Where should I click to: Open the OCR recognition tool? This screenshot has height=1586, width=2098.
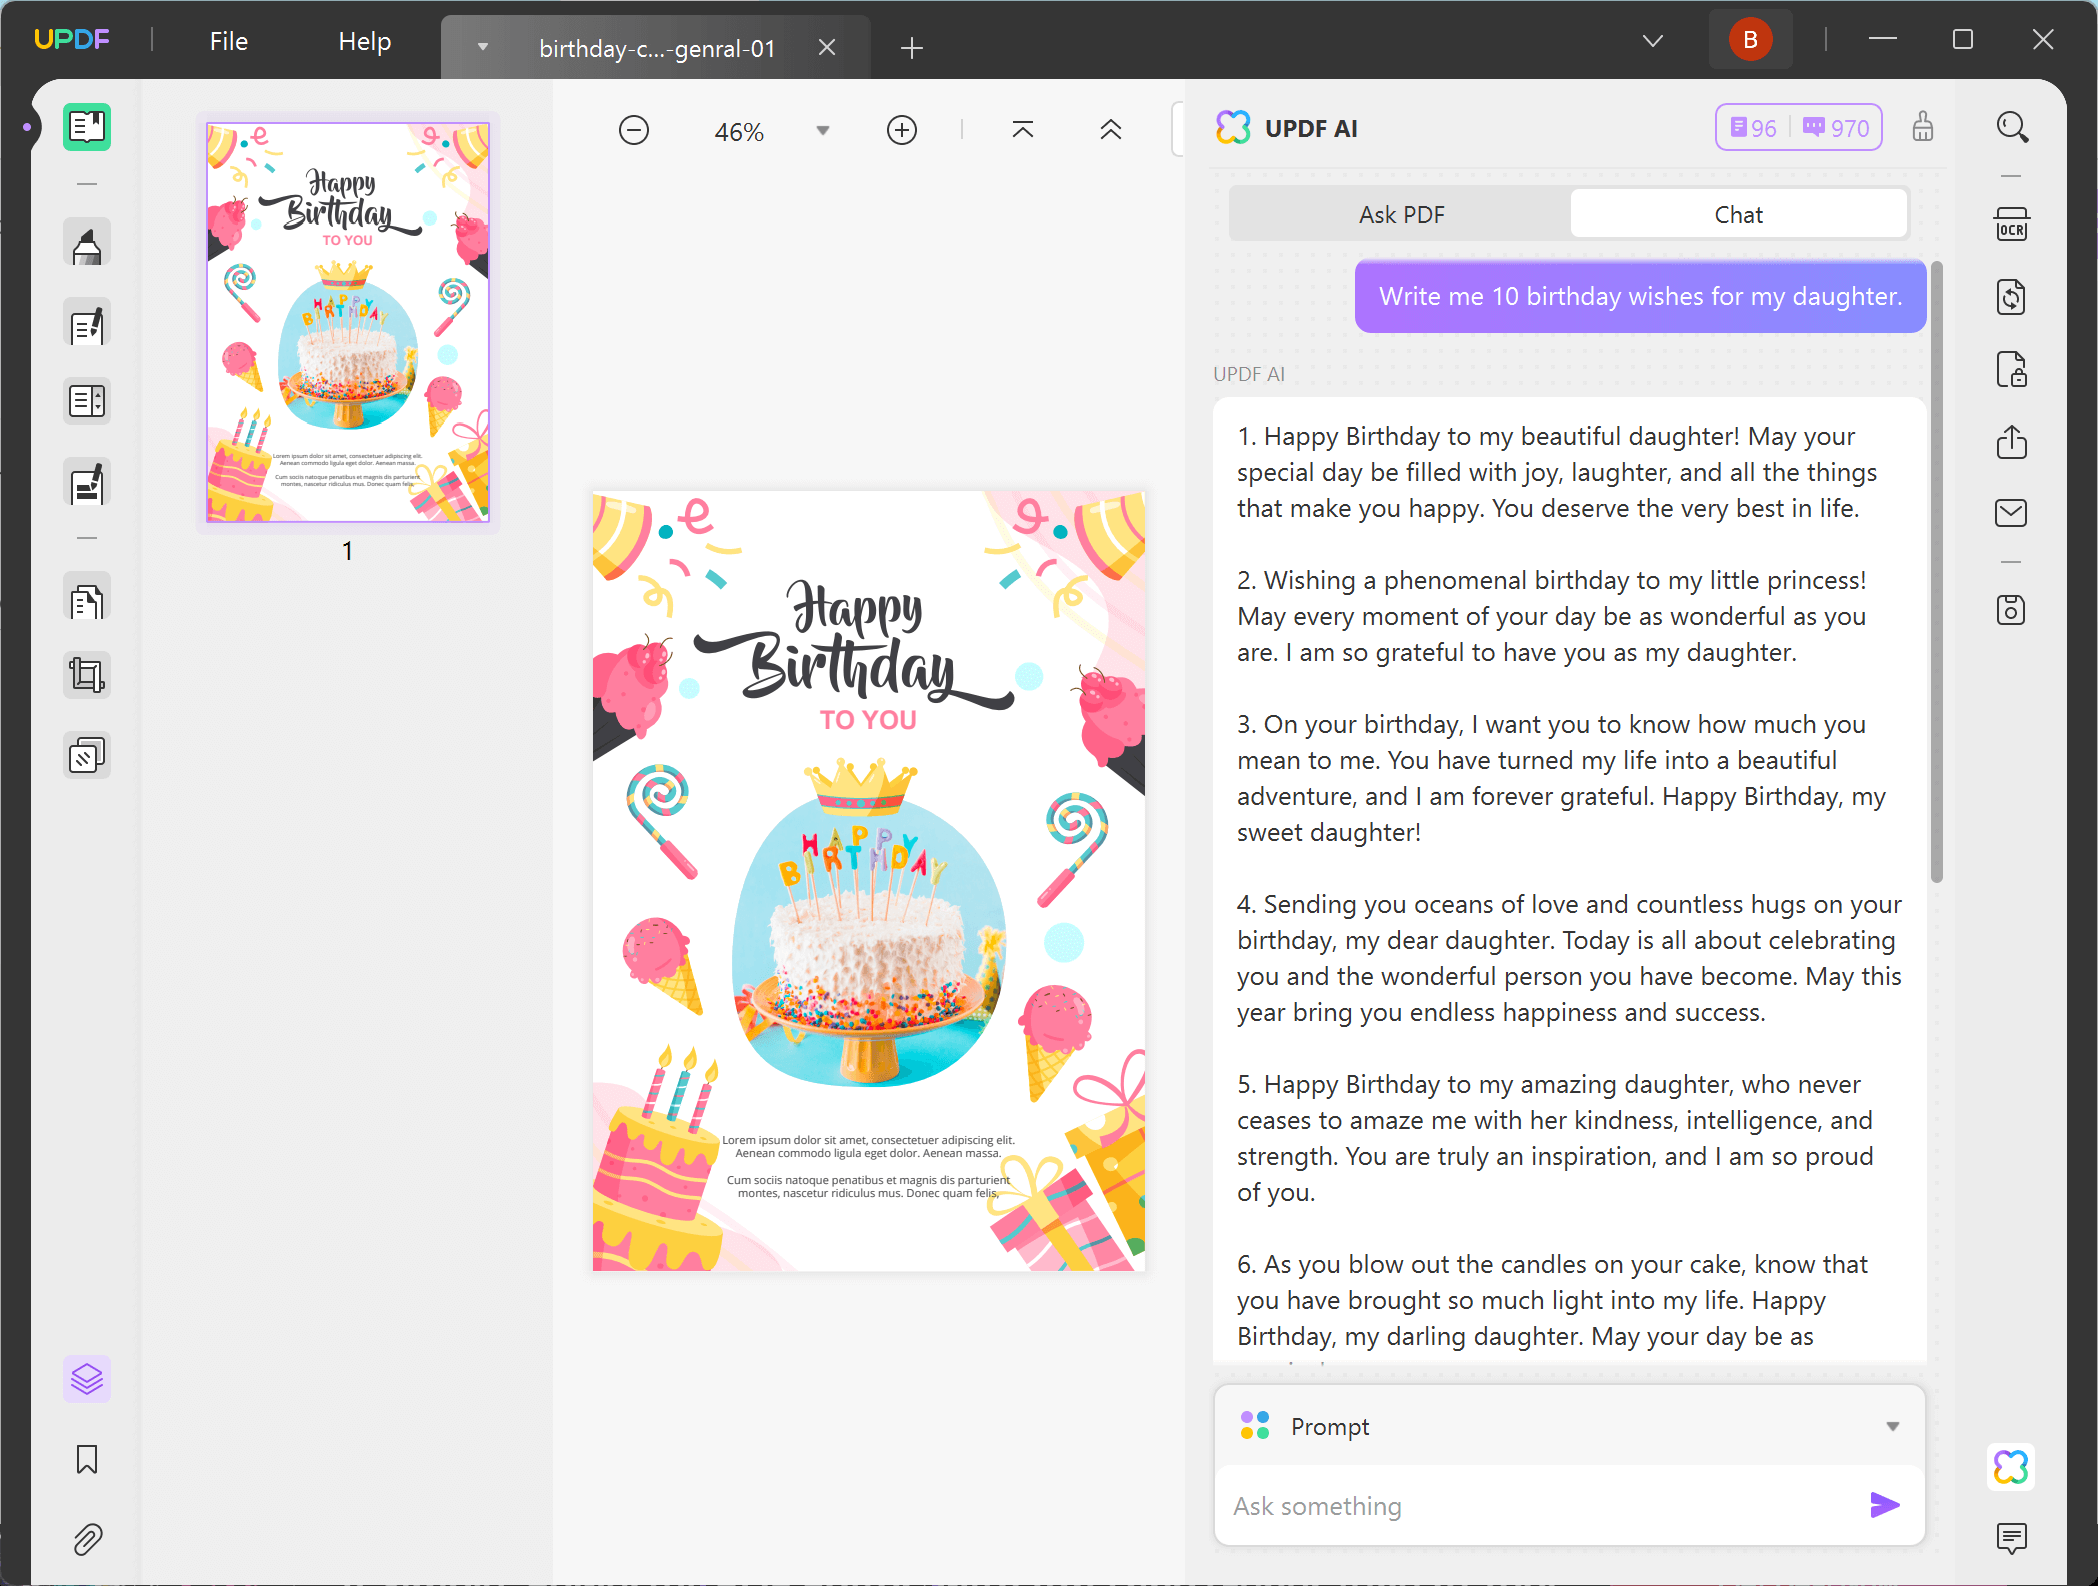(x=2011, y=225)
